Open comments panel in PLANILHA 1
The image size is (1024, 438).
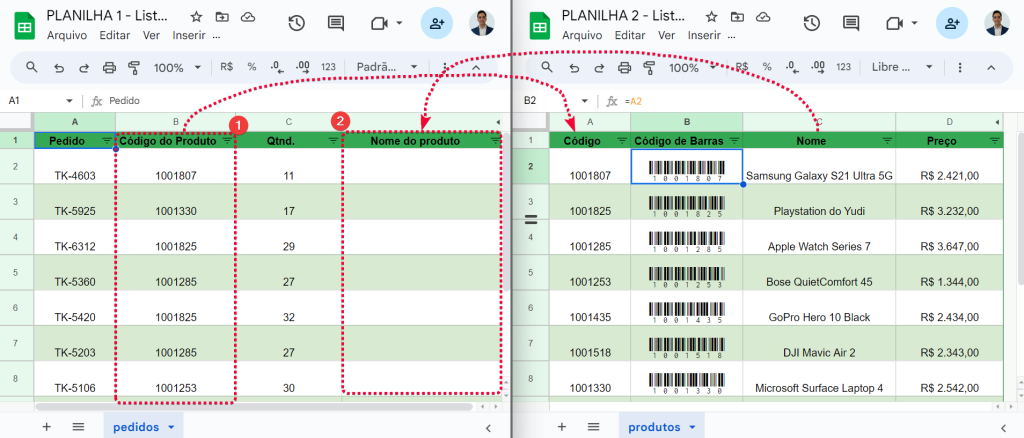tap(336, 24)
